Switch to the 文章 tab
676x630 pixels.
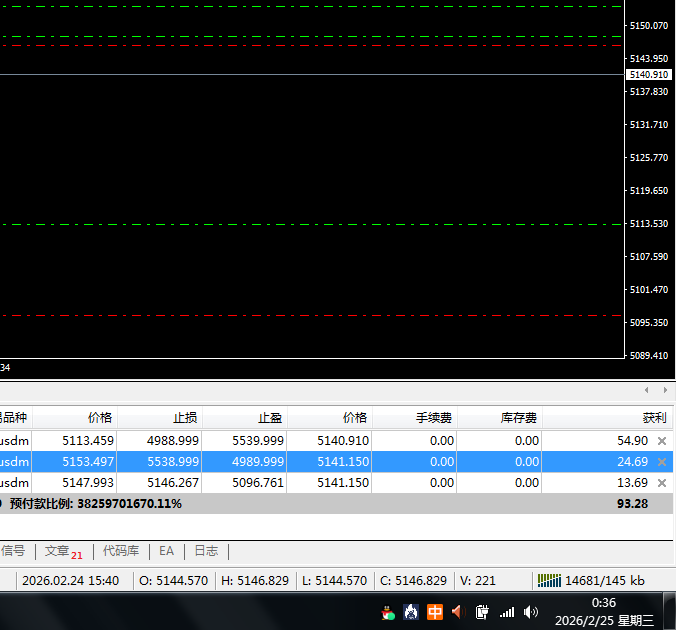pyautogui.click(x=58, y=551)
